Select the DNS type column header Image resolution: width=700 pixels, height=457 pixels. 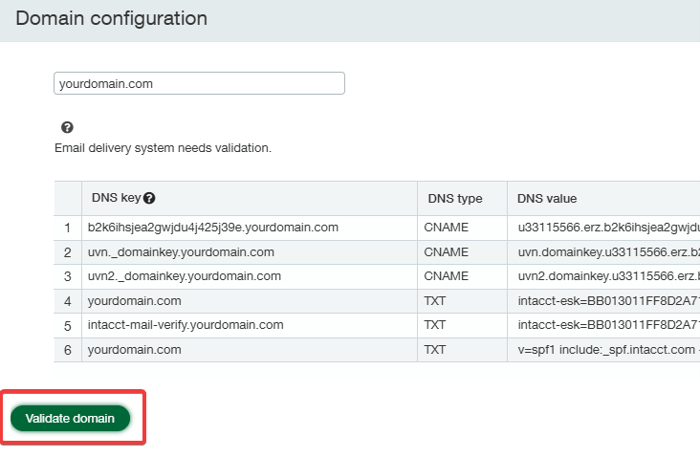(x=453, y=199)
